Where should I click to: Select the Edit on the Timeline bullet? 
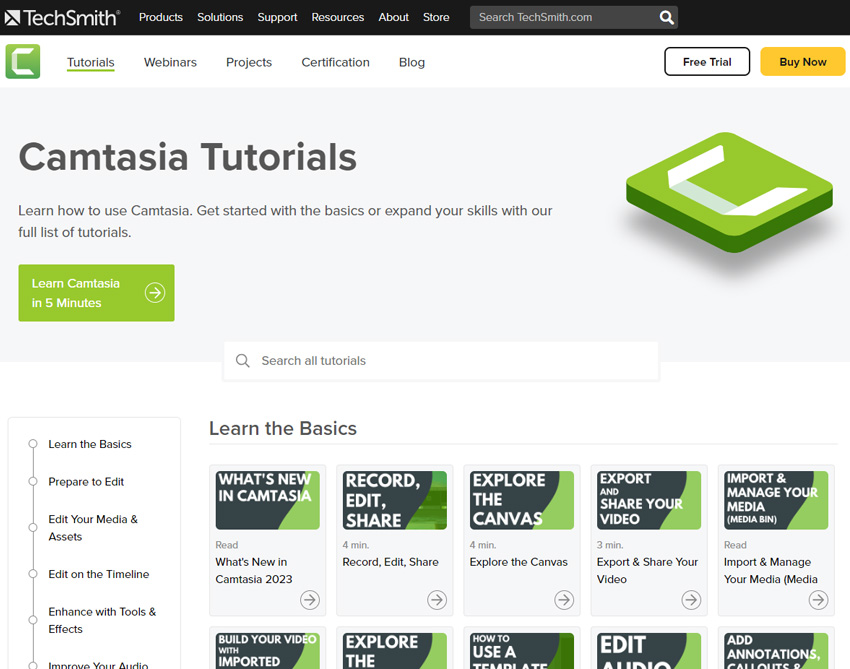[x=33, y=574]
